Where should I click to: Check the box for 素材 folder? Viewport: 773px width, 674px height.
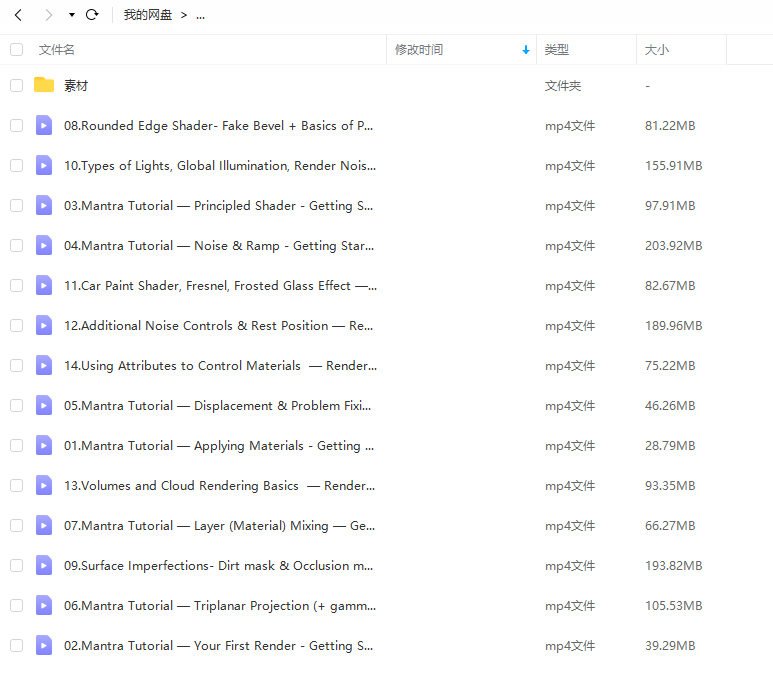(x=16, y=85)
